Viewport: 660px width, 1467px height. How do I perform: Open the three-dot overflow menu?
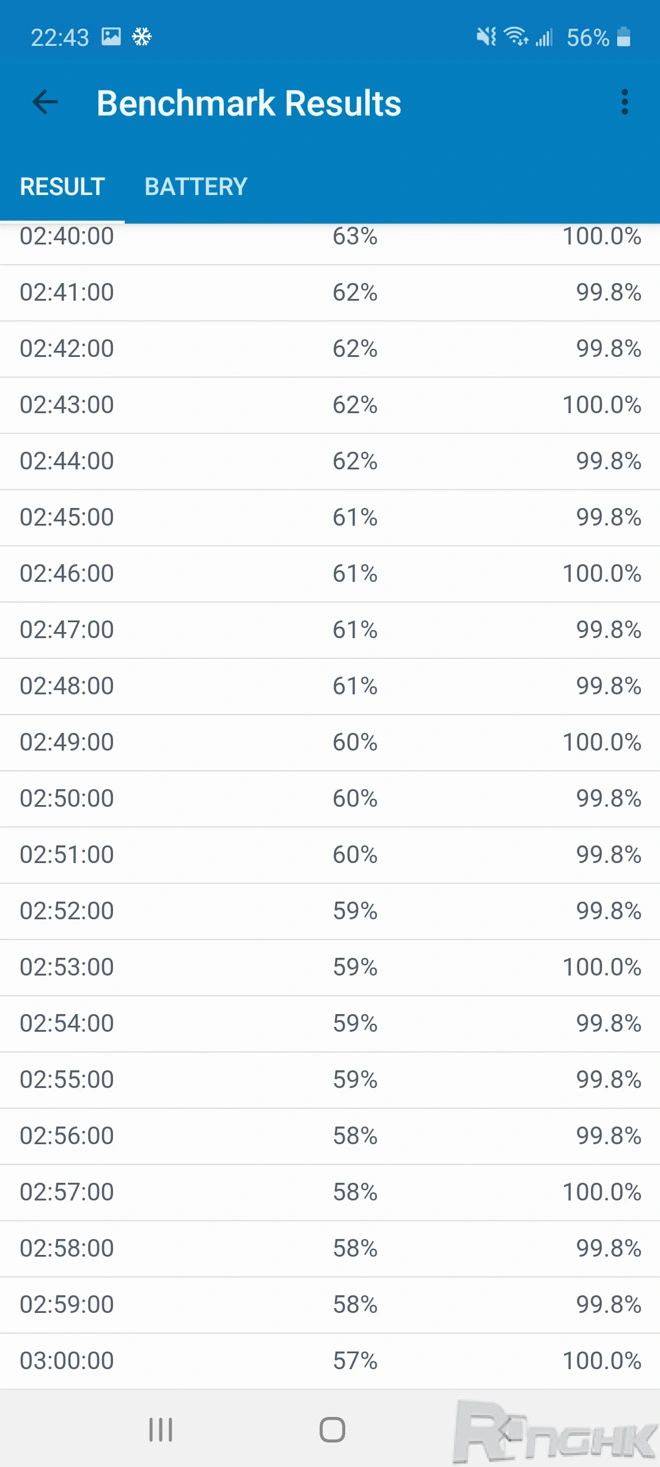(625, 102)
